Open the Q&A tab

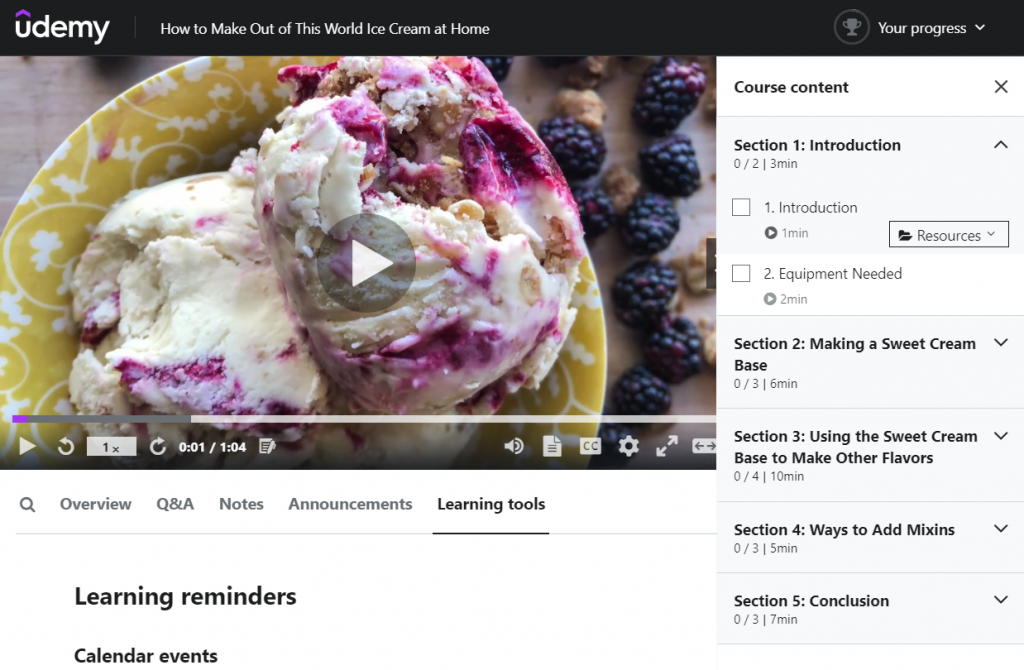[x=175, y=504]
